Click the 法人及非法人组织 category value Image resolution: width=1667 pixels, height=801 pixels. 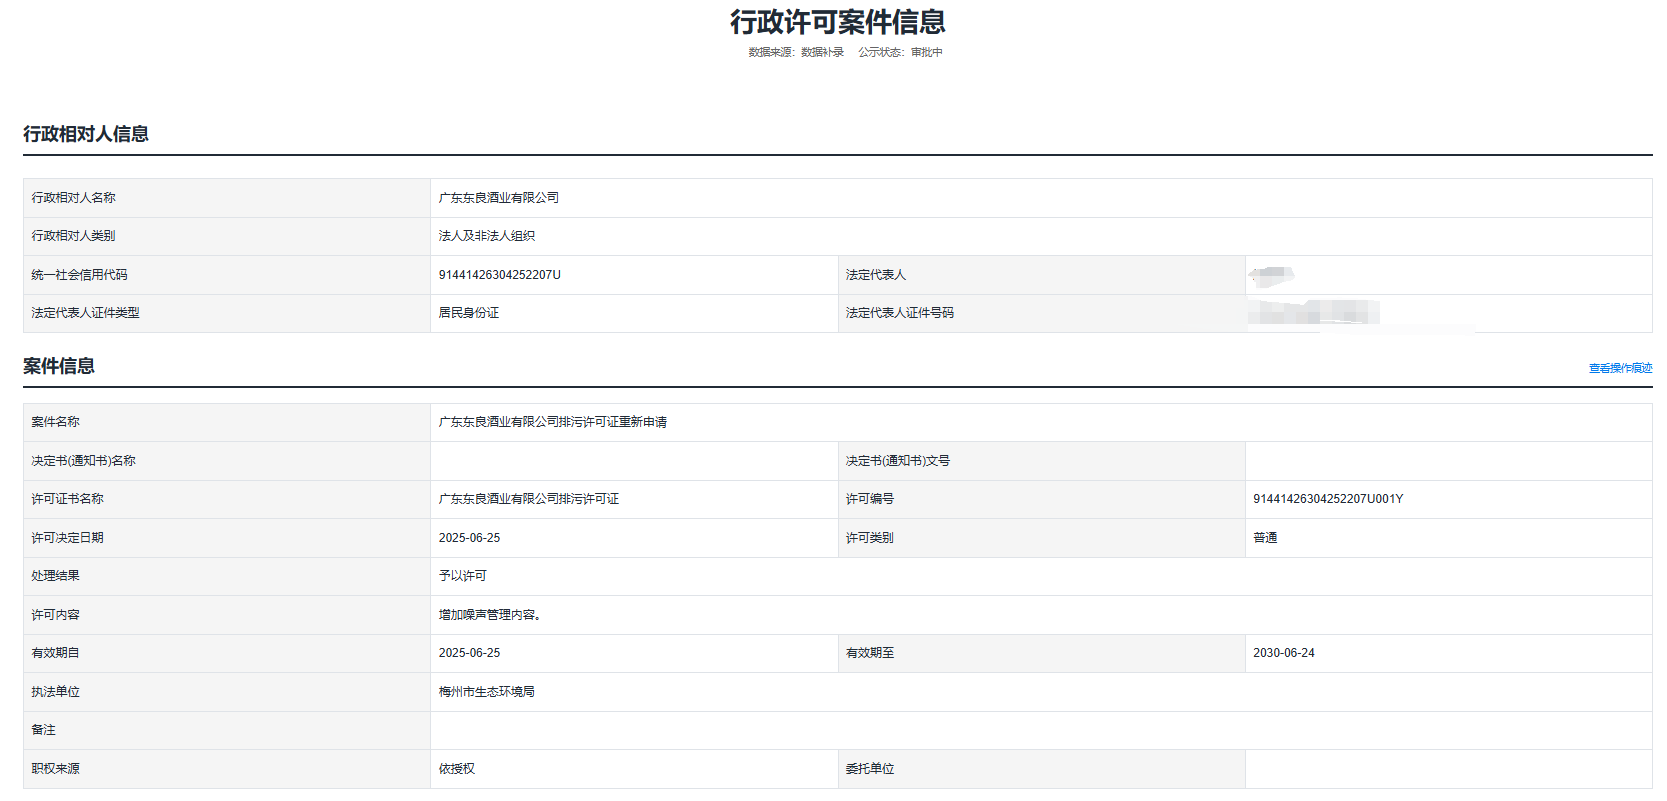[486, 236]
